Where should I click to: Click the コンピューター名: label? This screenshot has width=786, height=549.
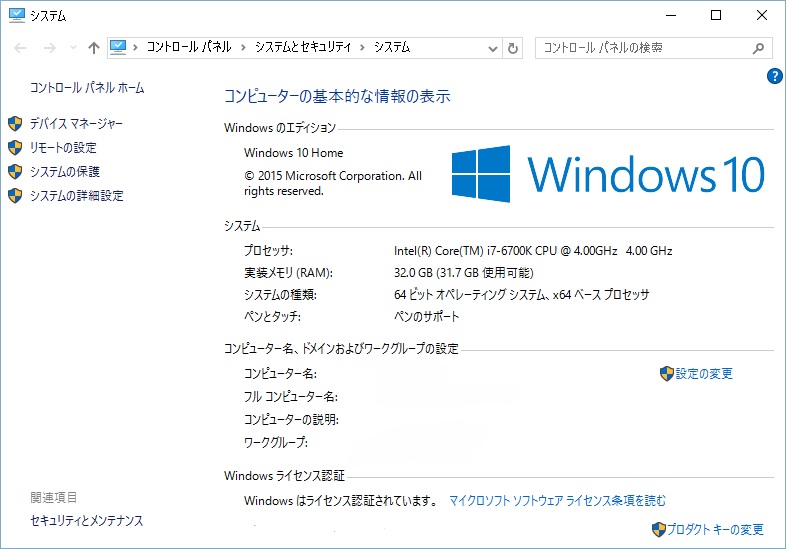280,374
